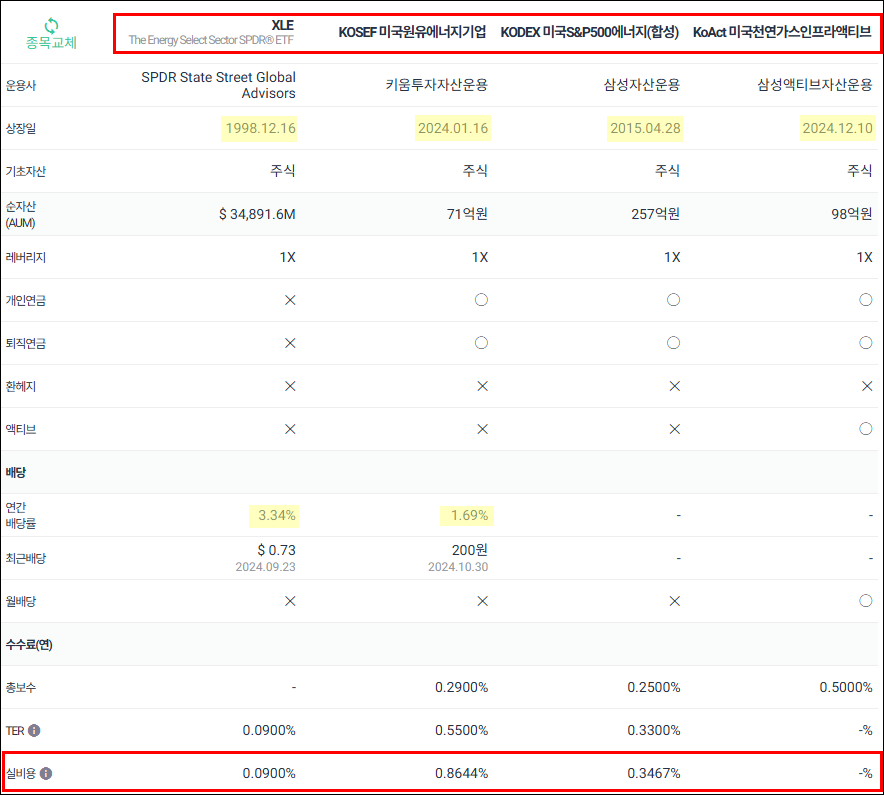Click the recent dividend 200원

[x=470, y=550]
